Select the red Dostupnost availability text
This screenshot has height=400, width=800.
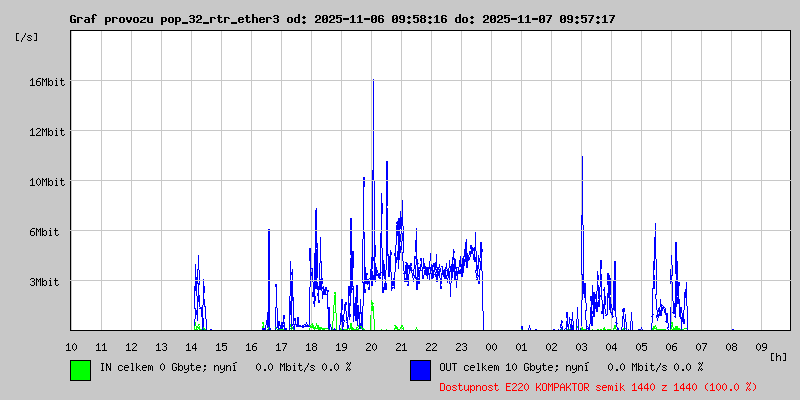click(x=598, y=387)
